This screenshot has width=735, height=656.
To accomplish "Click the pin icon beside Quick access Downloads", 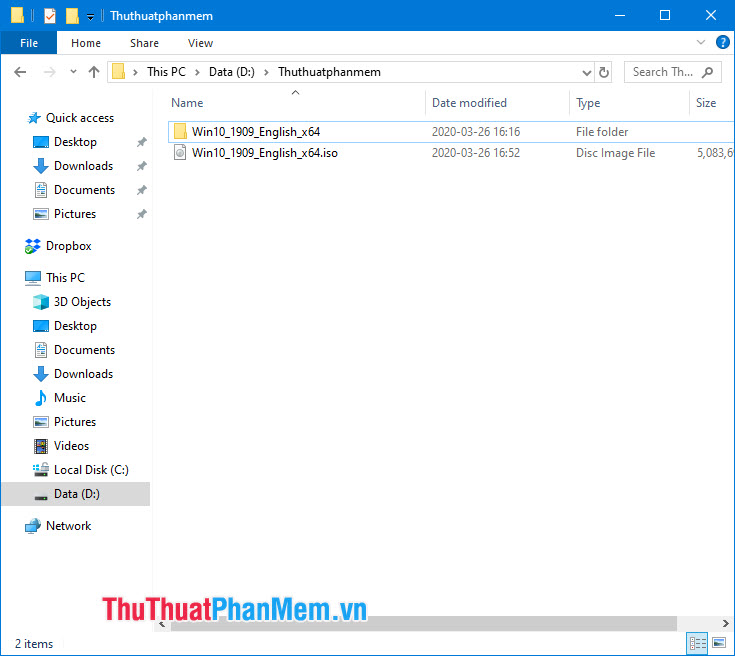I will (x=142, y=166).
